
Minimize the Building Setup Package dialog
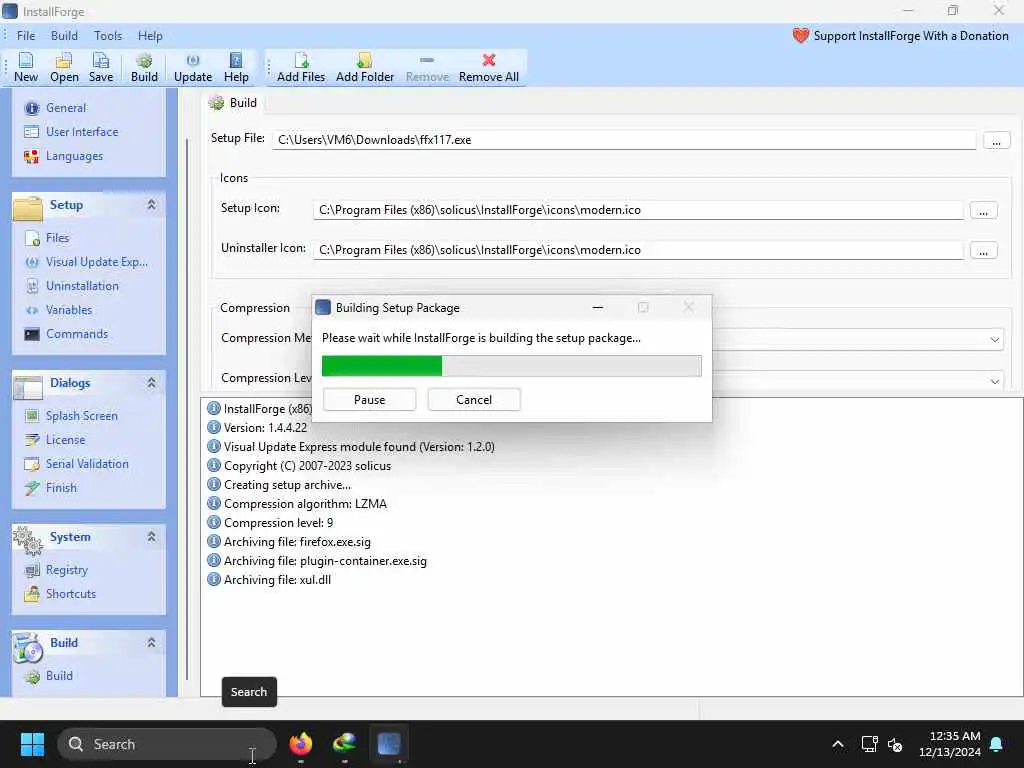598,308
